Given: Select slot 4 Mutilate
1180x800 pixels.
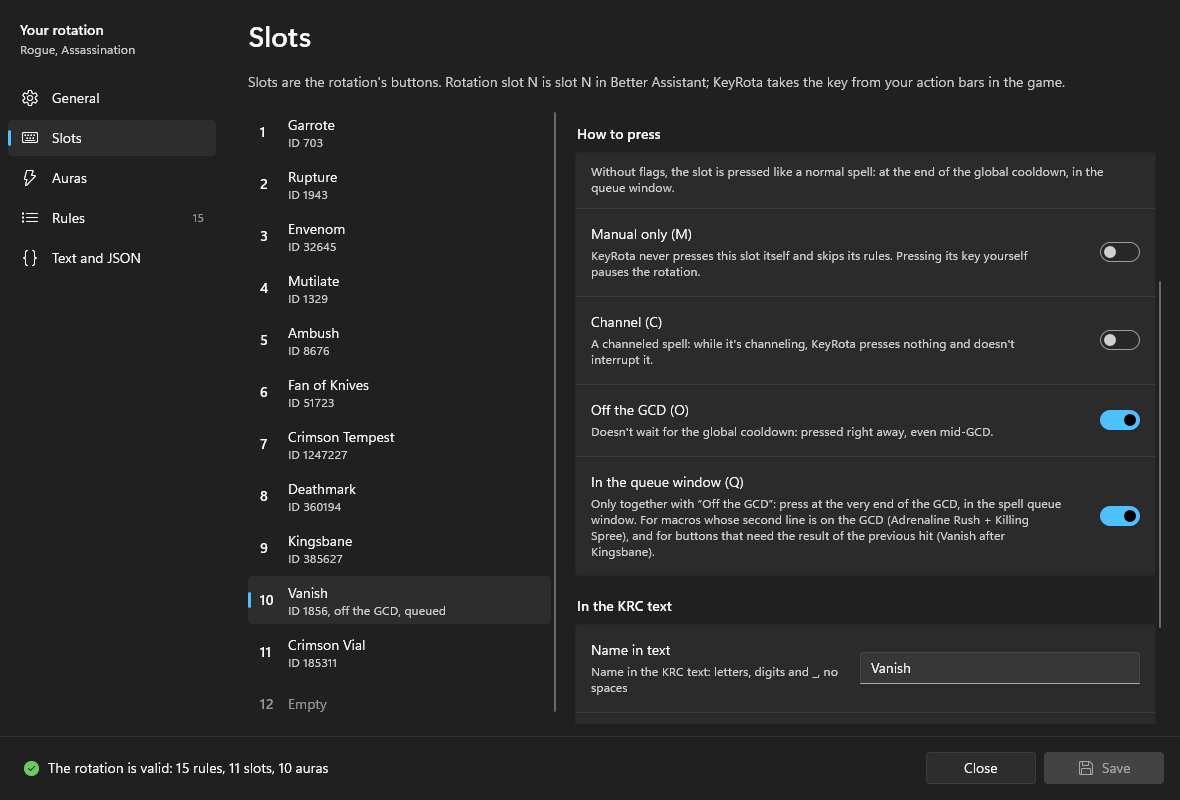Looking at the screenshot, I should tap(400, 289).
